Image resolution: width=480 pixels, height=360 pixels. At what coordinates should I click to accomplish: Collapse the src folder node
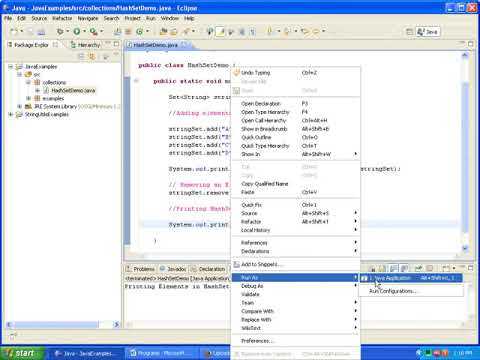point(20,74)
